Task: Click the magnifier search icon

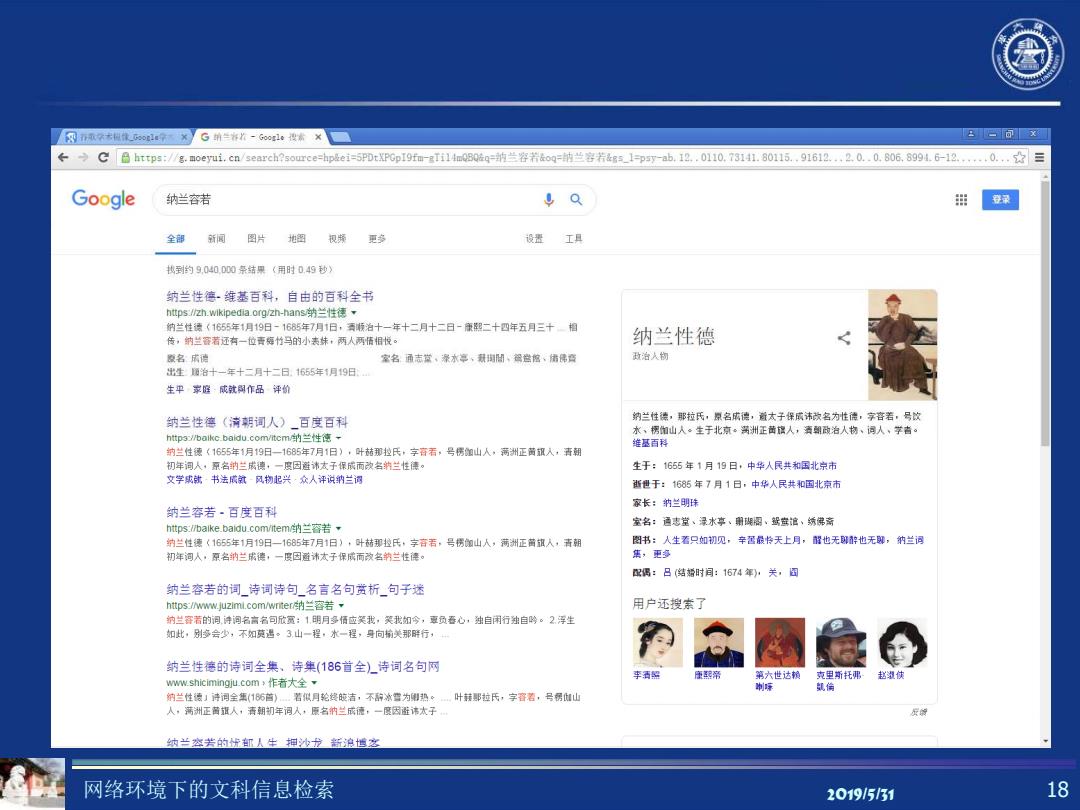Action: coord(576,200)
